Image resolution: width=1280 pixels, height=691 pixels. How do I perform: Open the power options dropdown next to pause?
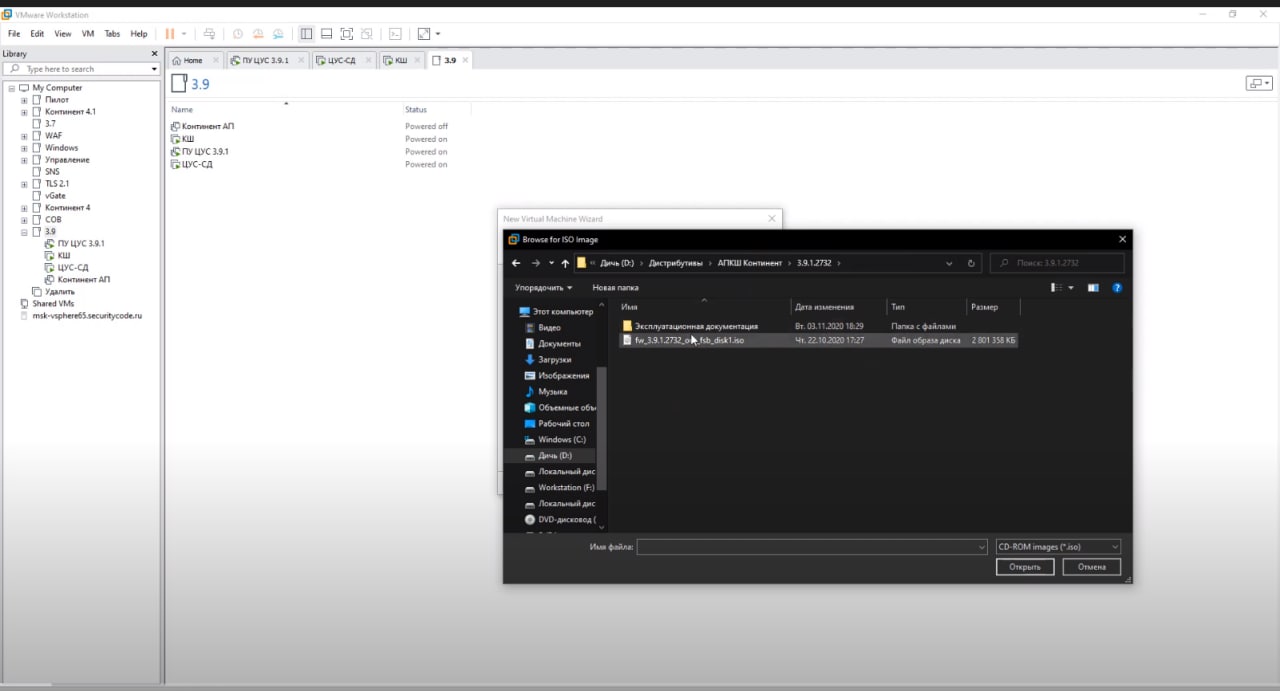tap(184, 34)
